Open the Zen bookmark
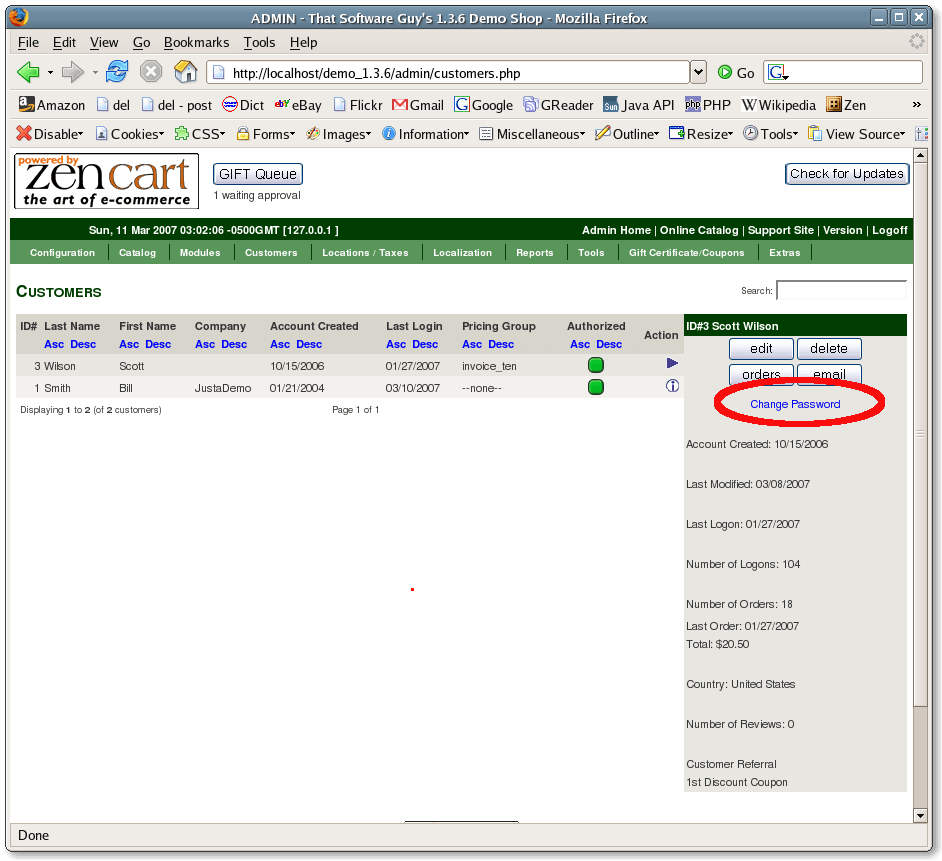Image resolution: width=942 pixels, height=861 pixels. point(846,105)
